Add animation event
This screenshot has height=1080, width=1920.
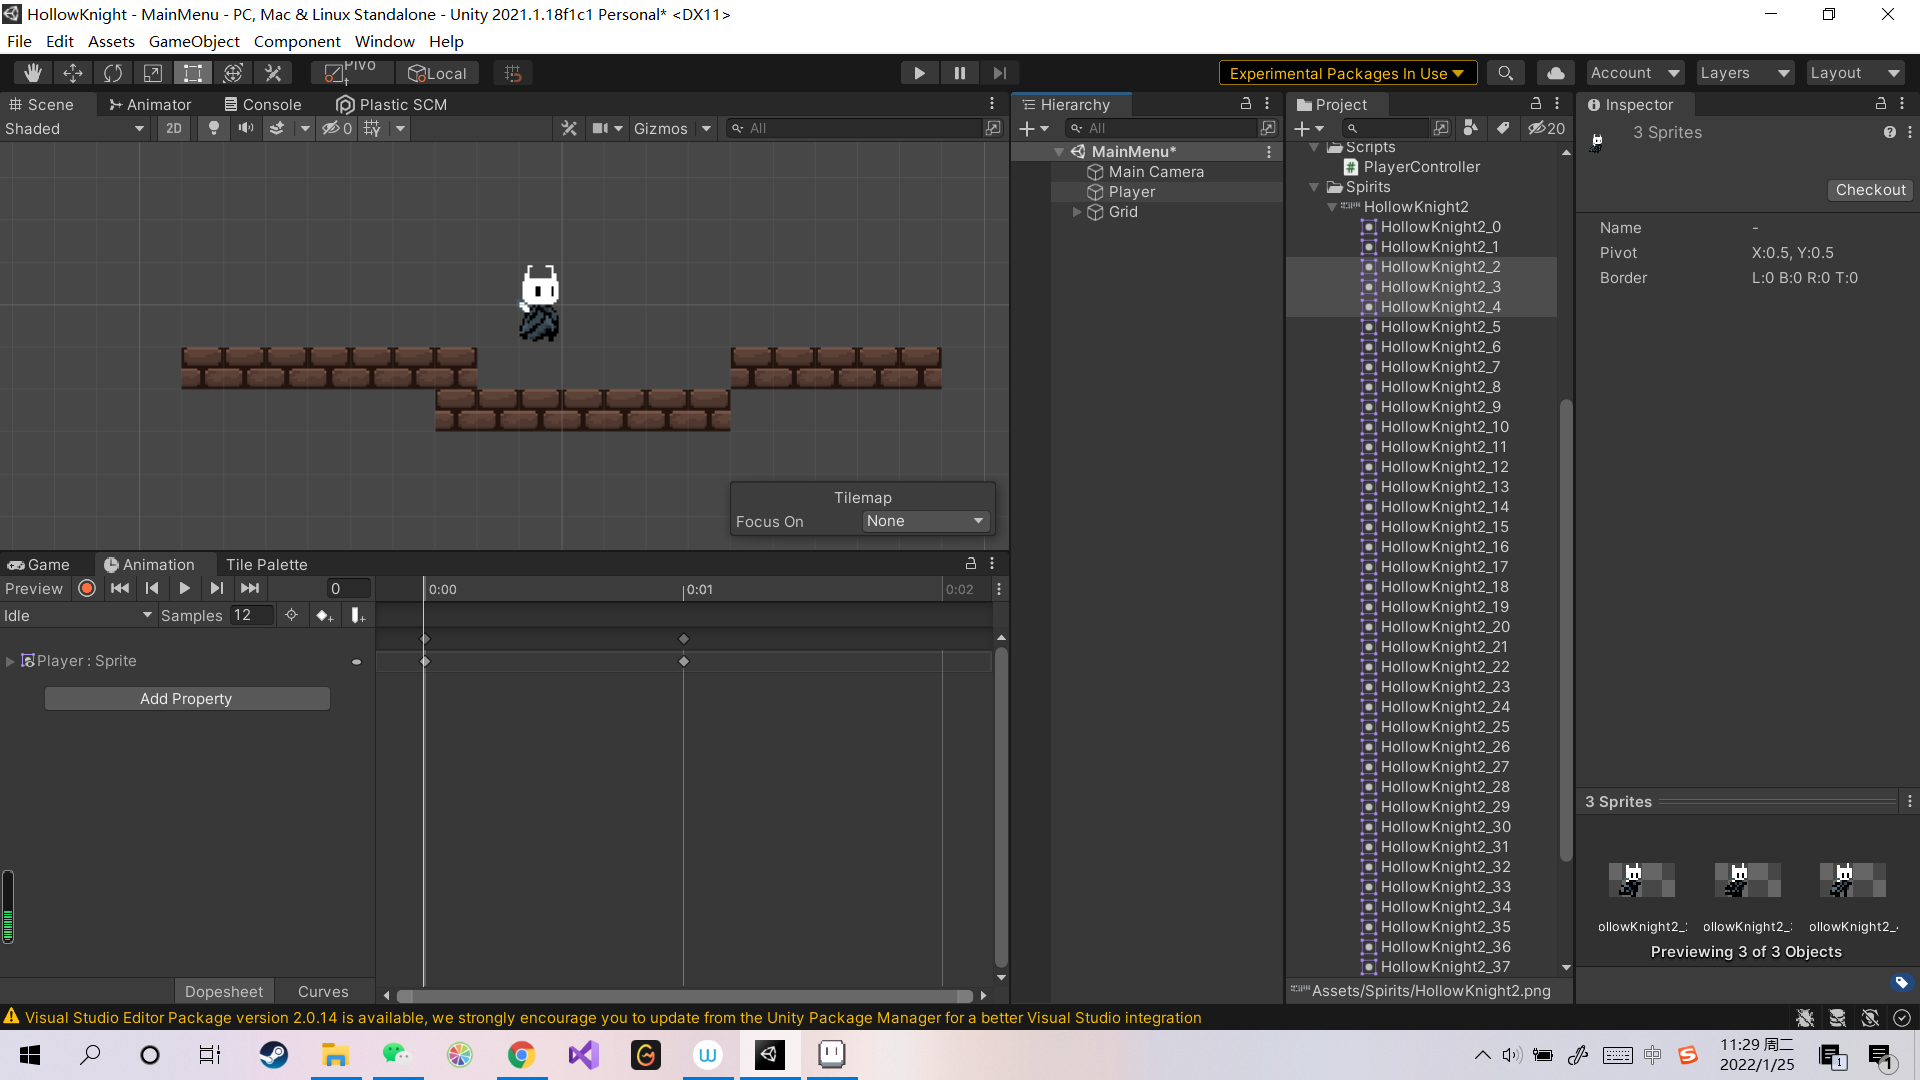(358, 615)
